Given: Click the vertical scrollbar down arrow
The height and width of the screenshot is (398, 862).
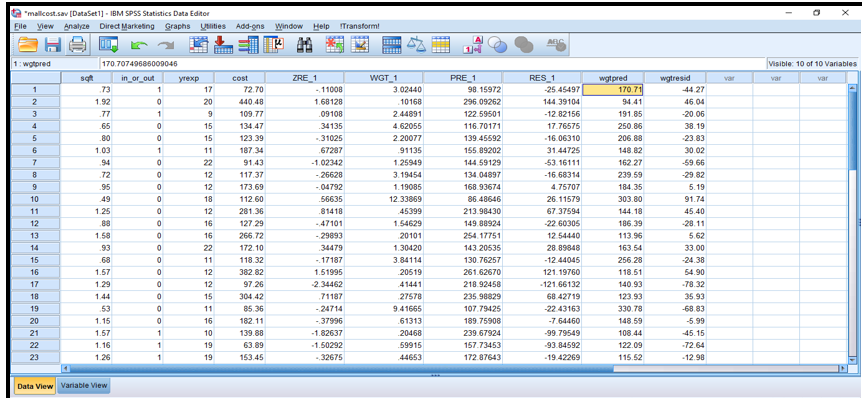Looking at the screenshot, I should [x=853, y=360].
